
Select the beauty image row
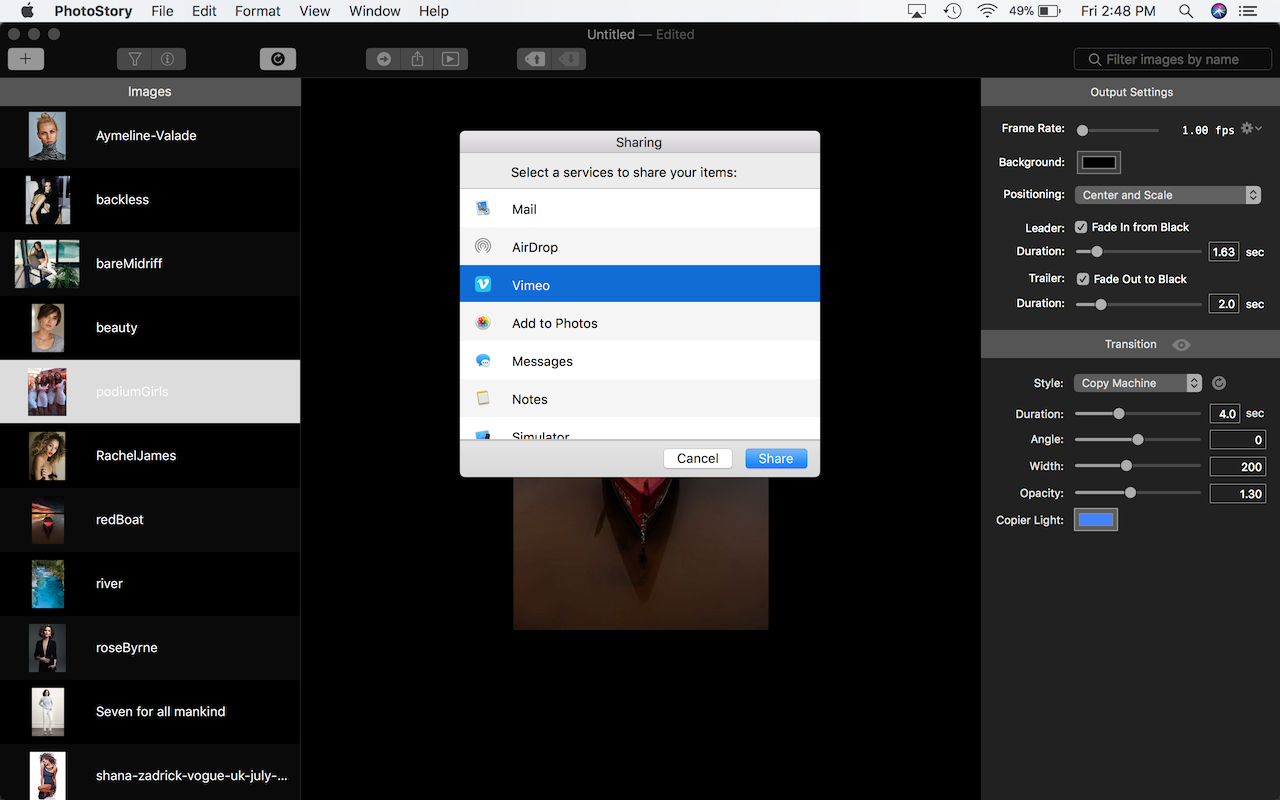click(x=150, y=328)
